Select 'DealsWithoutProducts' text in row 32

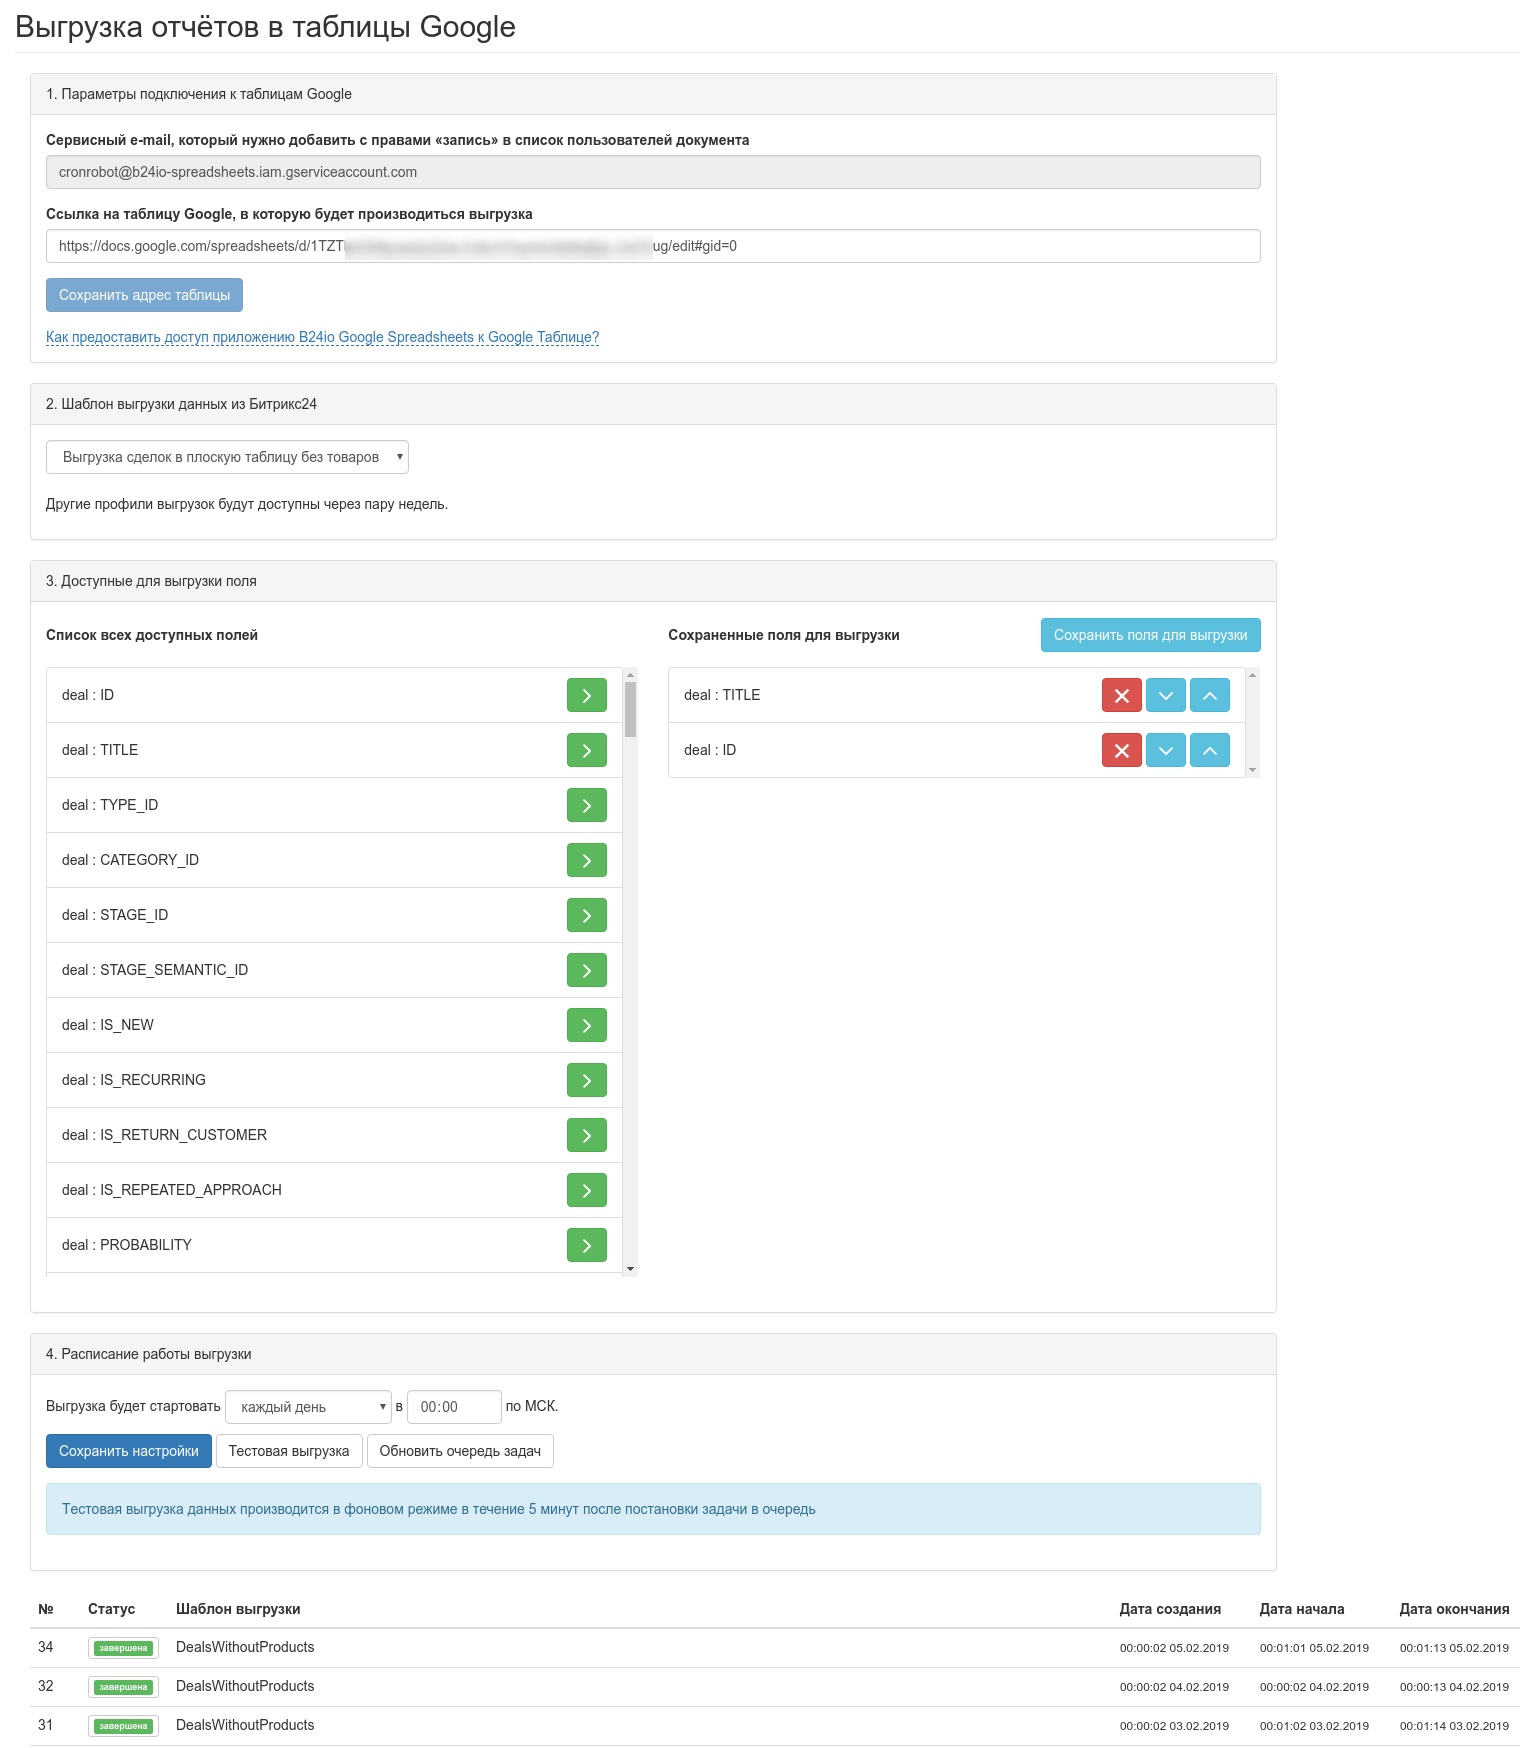(245, 1686)
